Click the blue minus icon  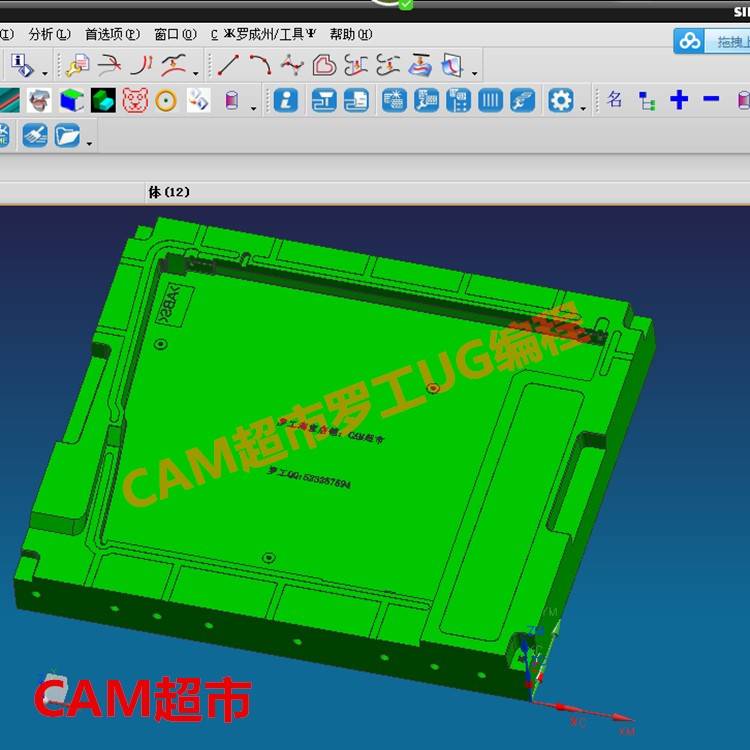pos(711,99)
